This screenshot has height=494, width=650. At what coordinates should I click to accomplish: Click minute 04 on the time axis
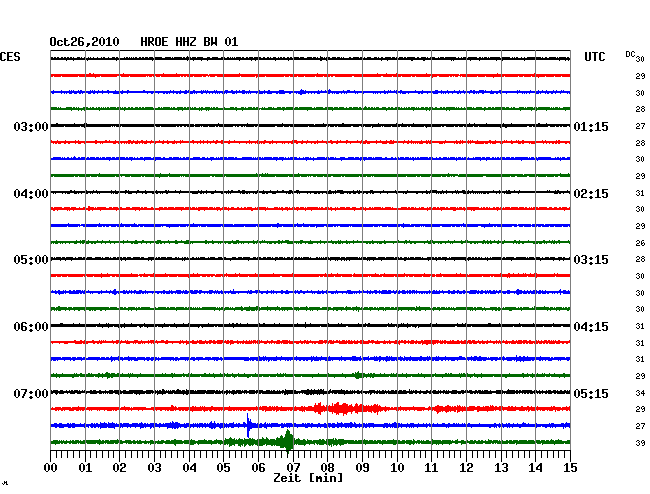189,468
